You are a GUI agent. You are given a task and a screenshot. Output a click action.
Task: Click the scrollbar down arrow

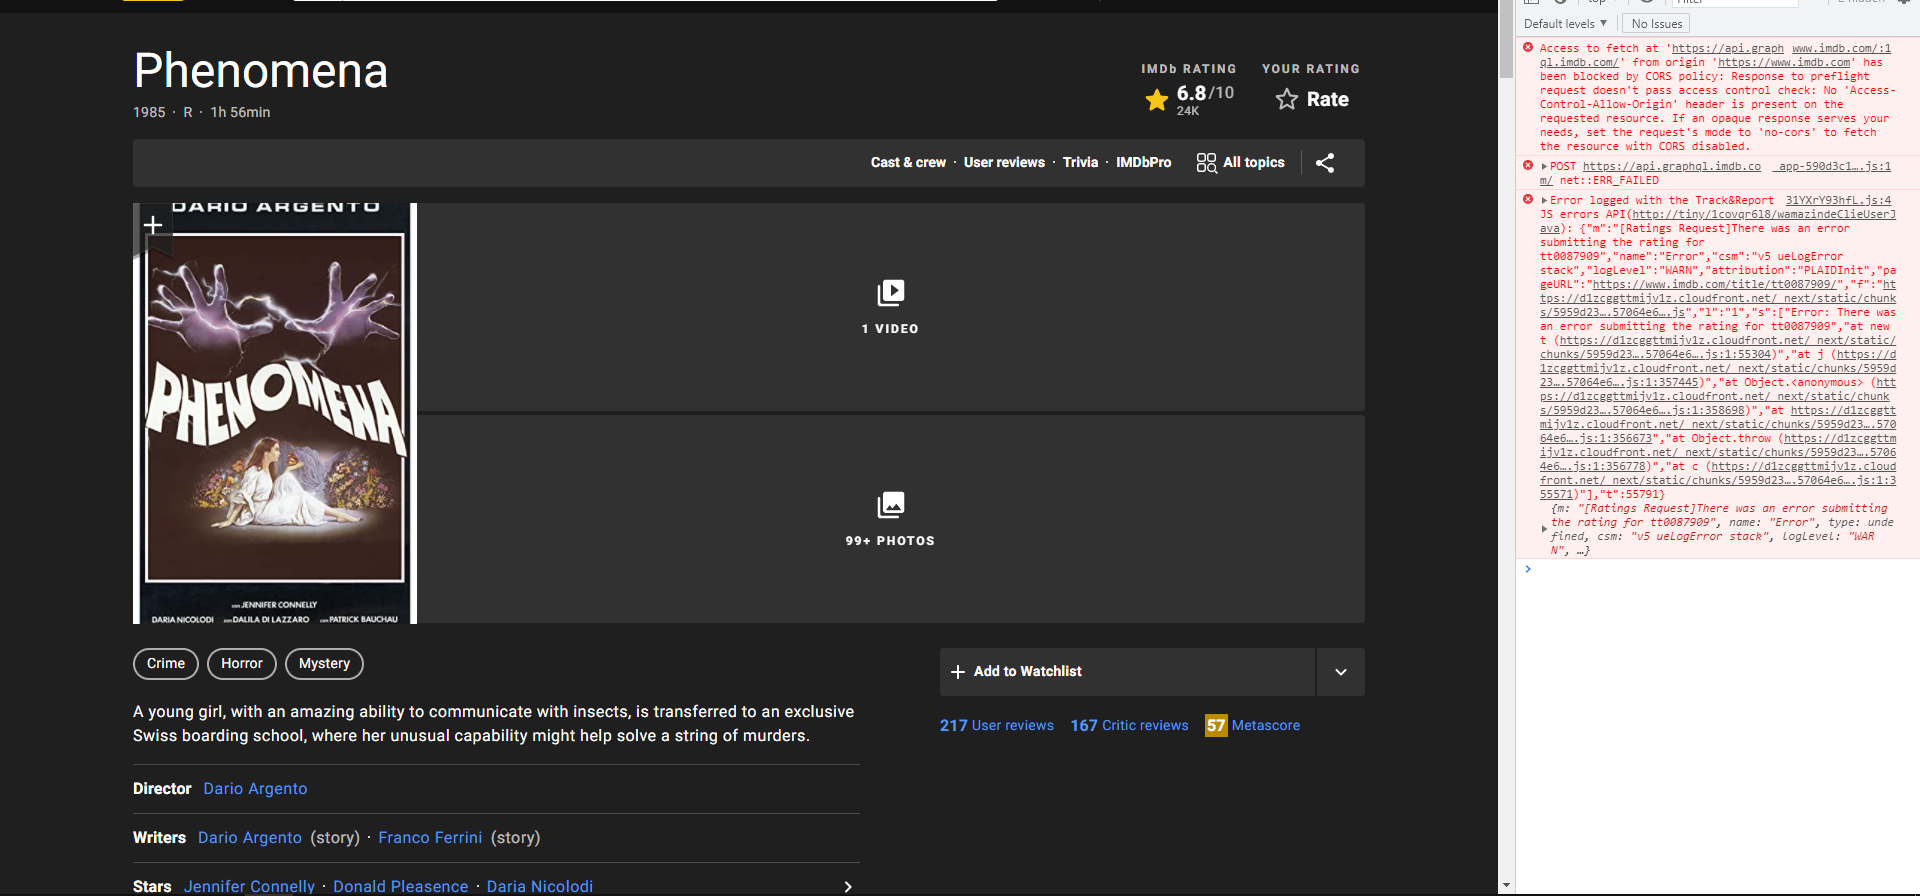coord(1506,886)
